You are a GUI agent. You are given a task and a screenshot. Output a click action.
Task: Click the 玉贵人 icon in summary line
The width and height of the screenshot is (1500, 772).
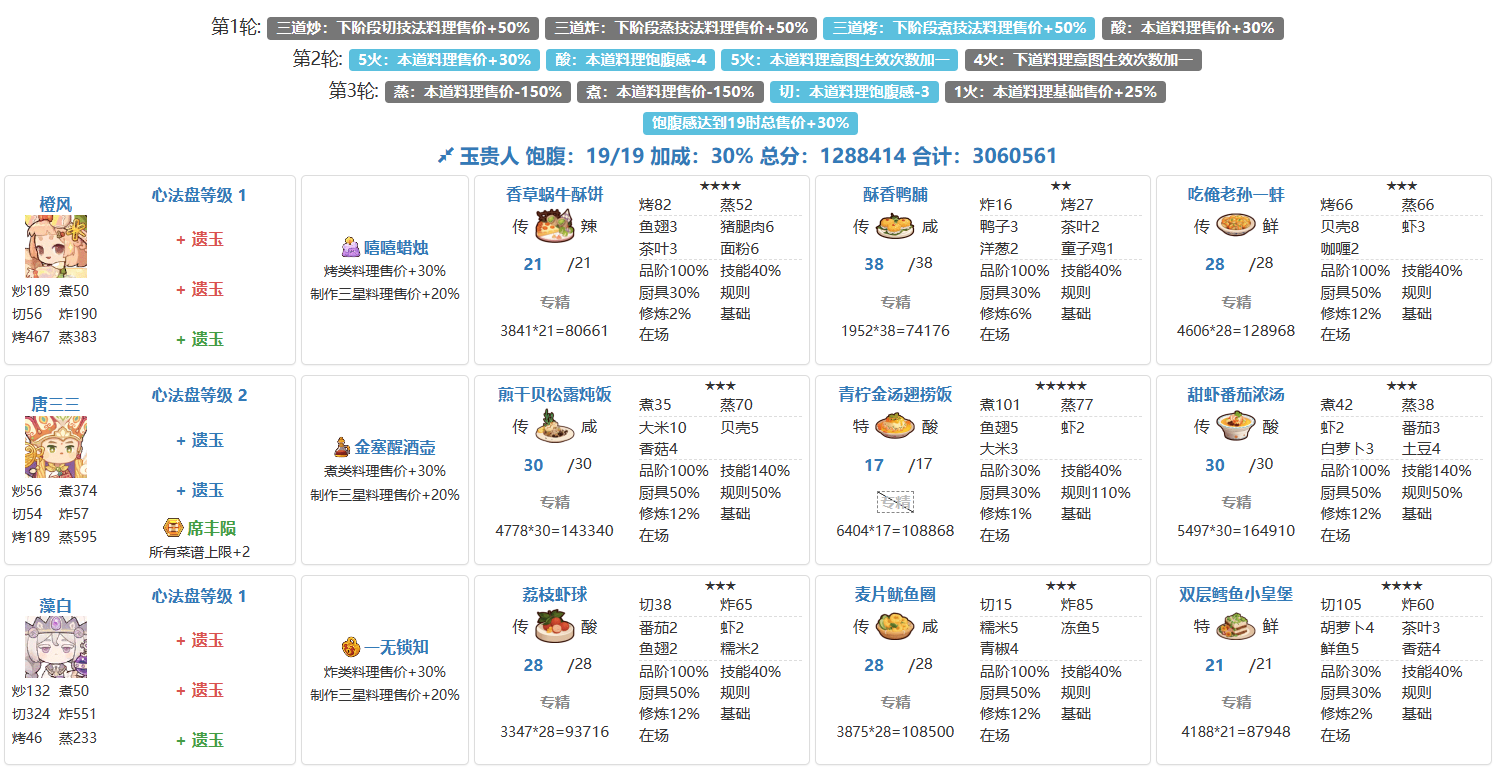click(446, 156)
